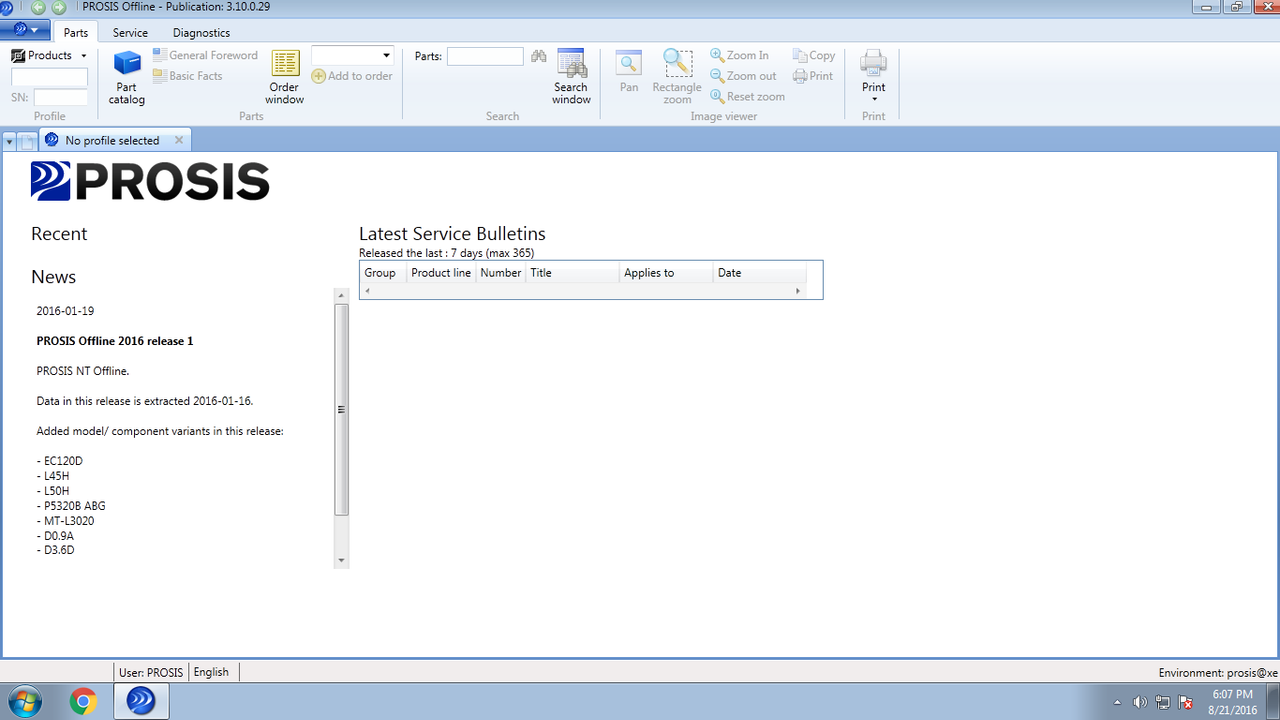This screenshot has height=720, width=1280.
Task: Click Environment: prosis@xe status text
Action: tap(1218, 673)
